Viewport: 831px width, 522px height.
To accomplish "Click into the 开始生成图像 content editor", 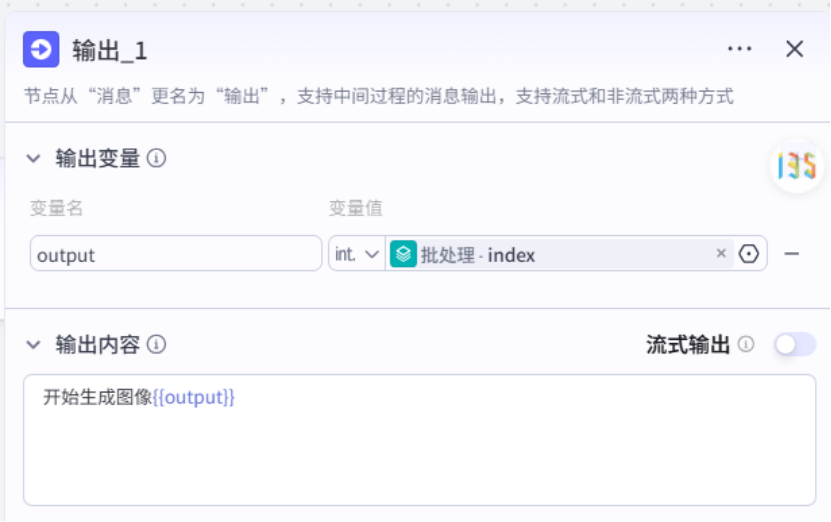I will click(x=419, y=440).
